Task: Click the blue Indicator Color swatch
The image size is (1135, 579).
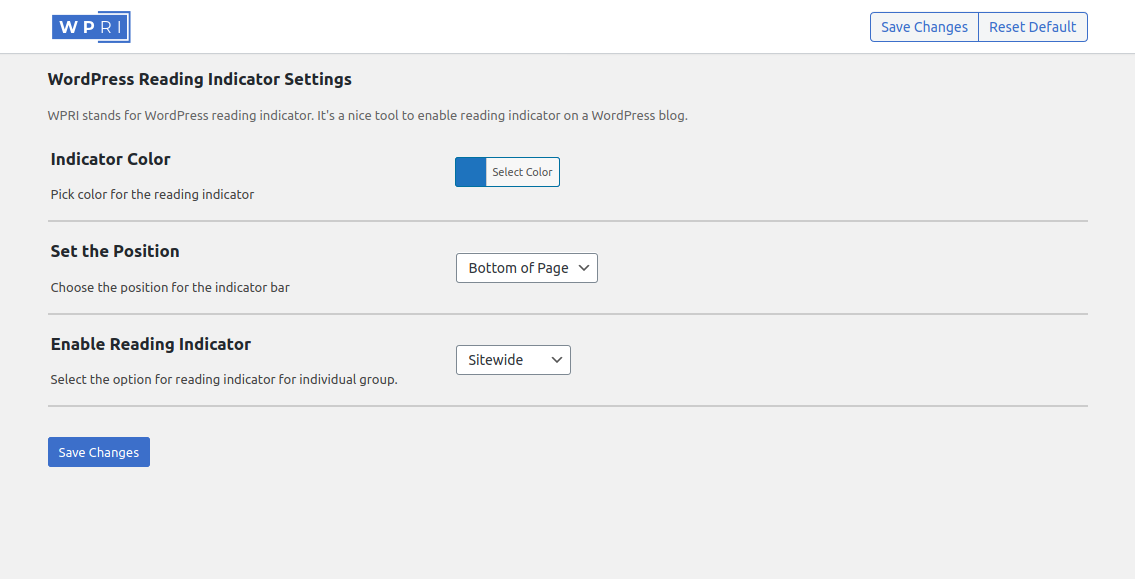Action: pos(471,172)
